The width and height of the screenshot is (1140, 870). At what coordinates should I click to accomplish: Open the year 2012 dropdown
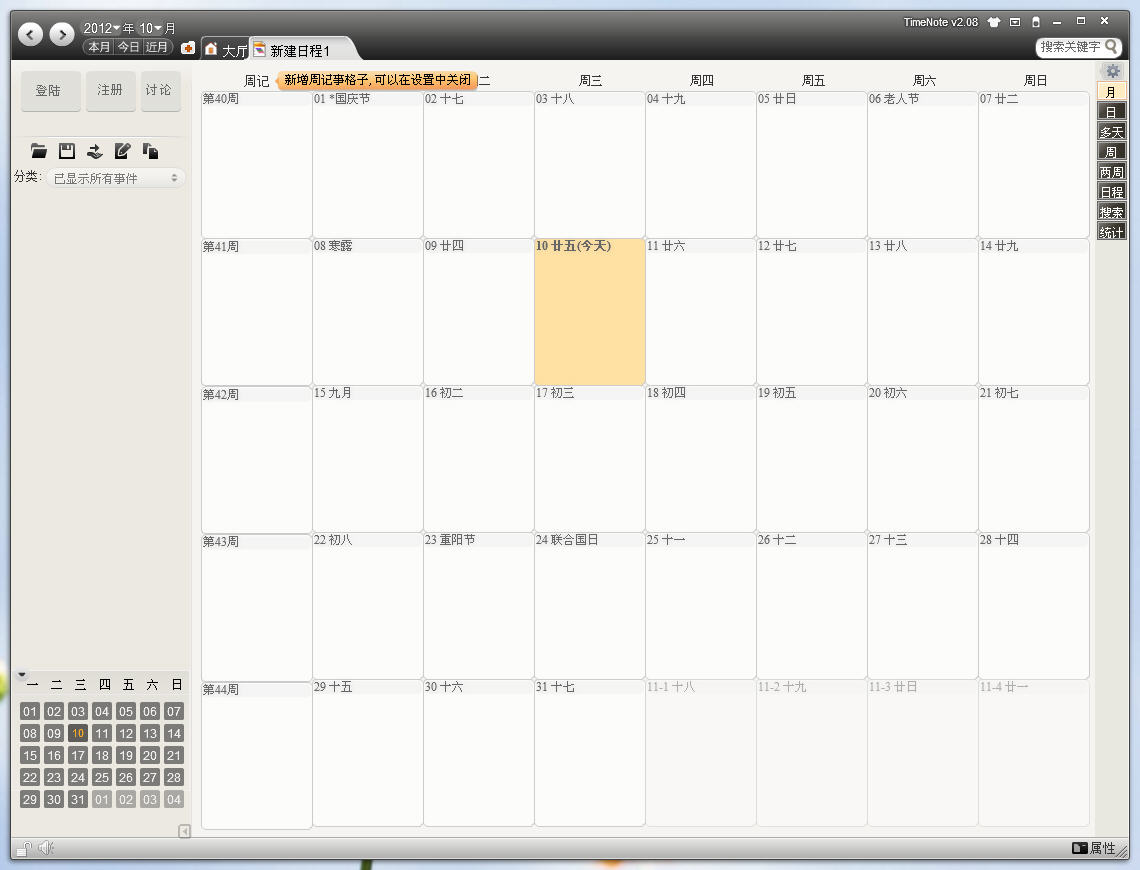pyautogui.click(x=102, y=28)
